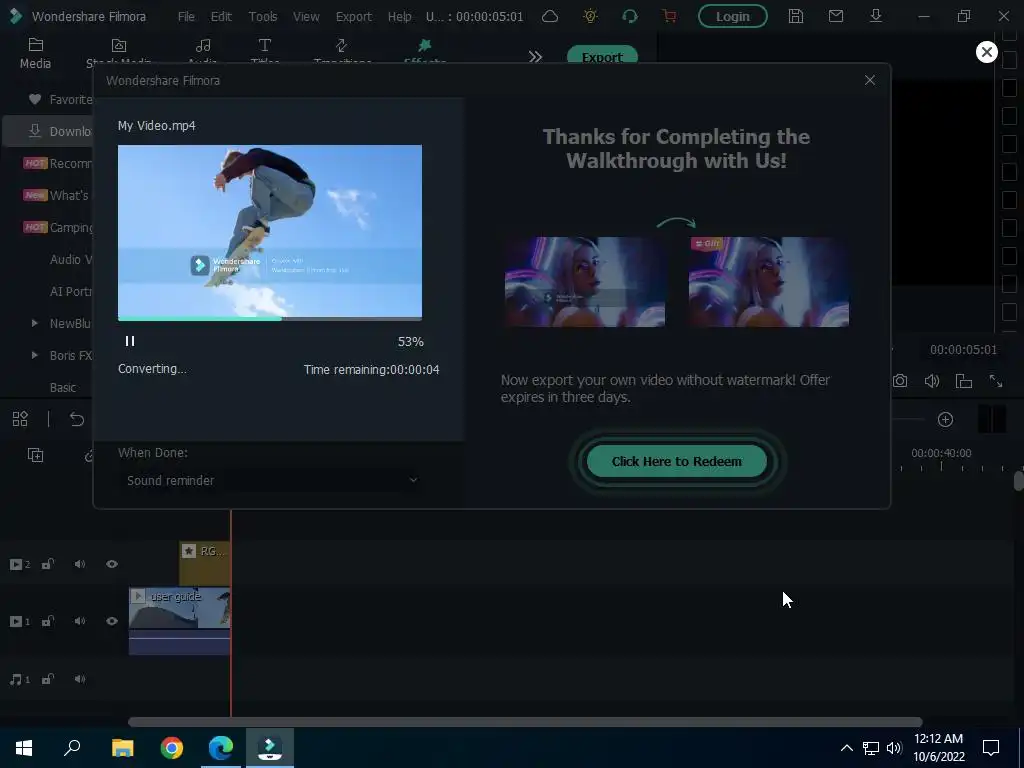Image resolution: width=1024 pixels, height=768 pixels.
Task: Click the green Export button
Action: (601, 56)
